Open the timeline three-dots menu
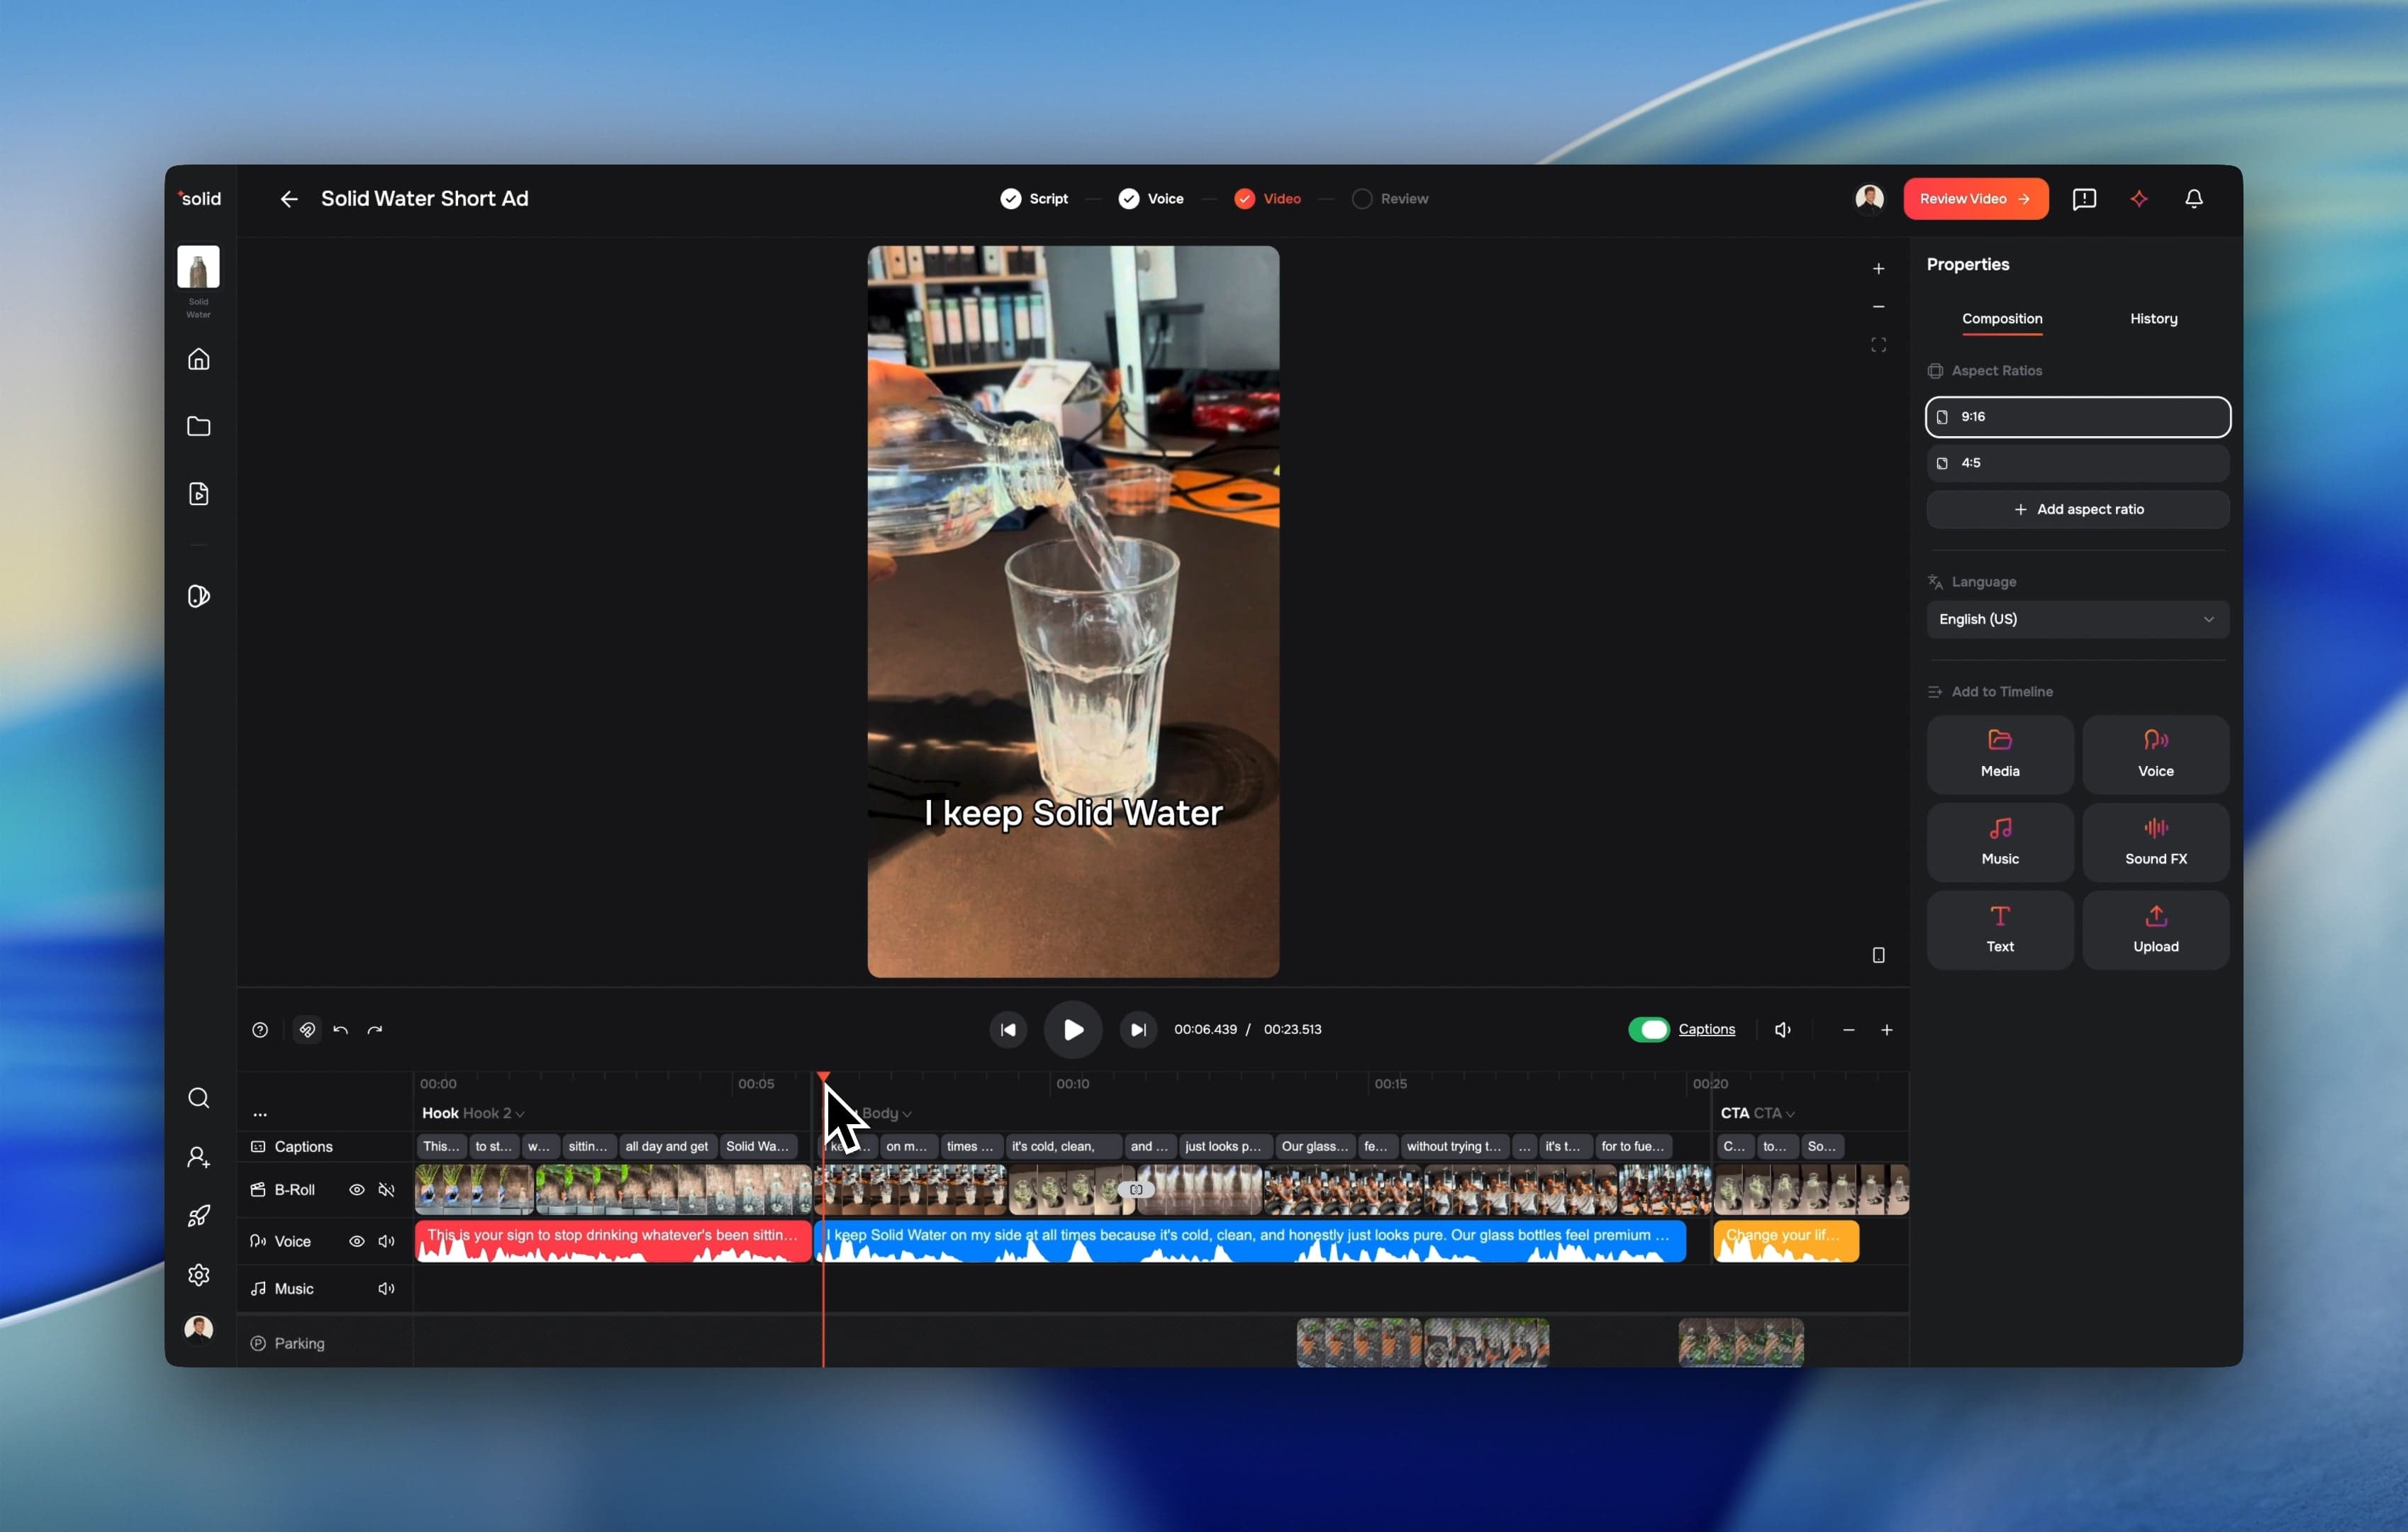Viewport: 2408px width, 1532px height. pos(260,1114)
